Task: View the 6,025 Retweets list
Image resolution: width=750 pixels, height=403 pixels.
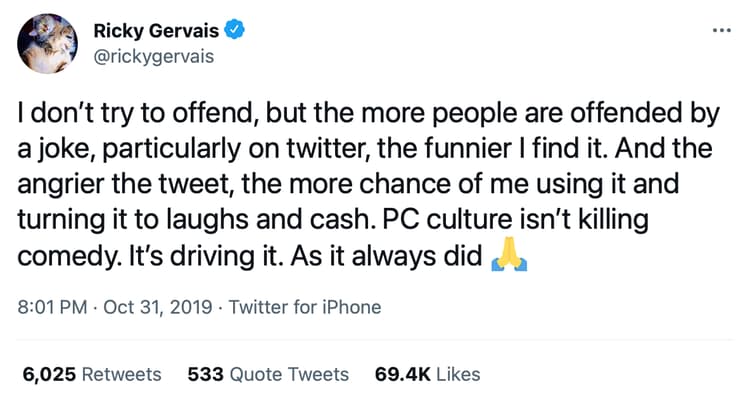Action: tap(92, 374)
